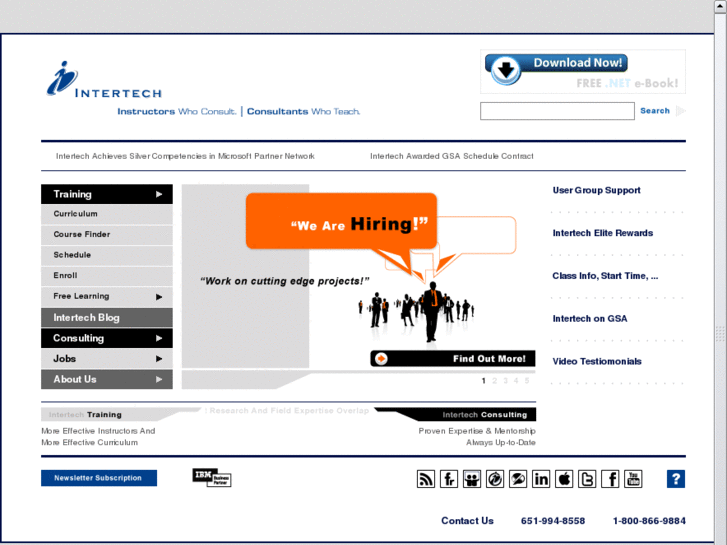
Task: Click the speech bubble blog icon
Action: point(518,479)
